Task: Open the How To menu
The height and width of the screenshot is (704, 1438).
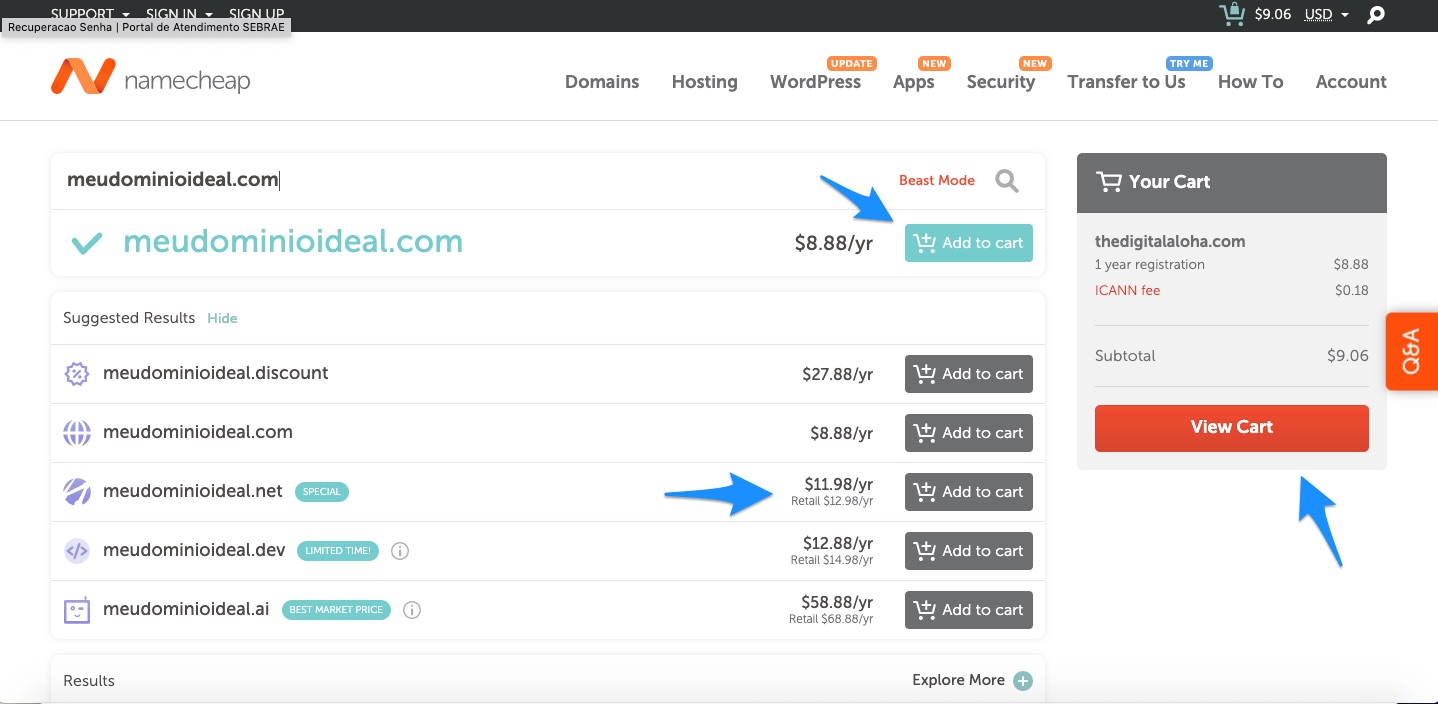Action: tap(1250, 82)
